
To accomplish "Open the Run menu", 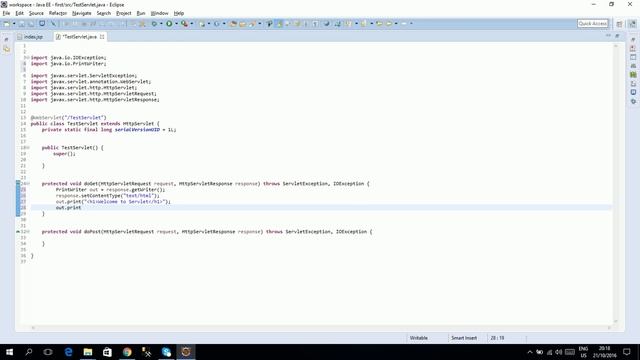I will click(141, 13).
